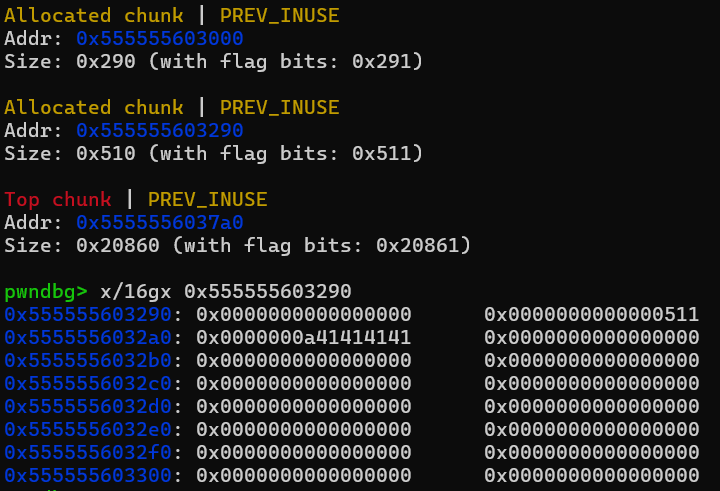Click the value 0x0000000000000511 in memory dump

click(591, 314)
